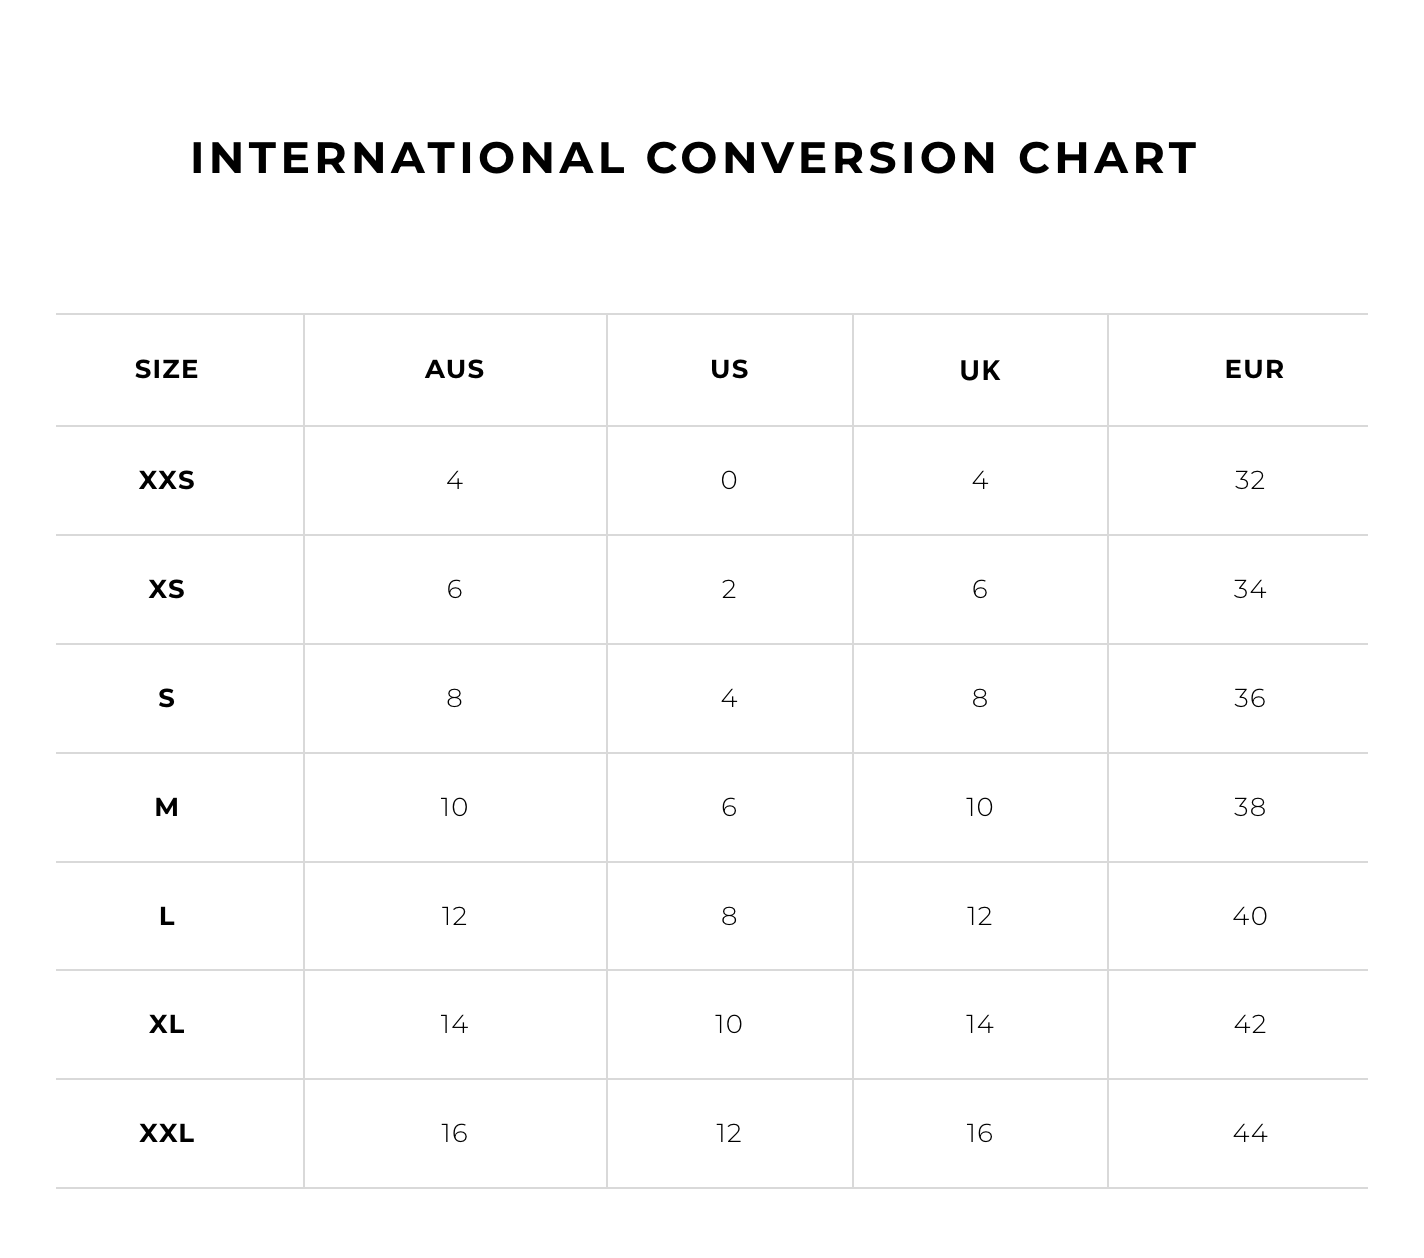Select EUR value 38 in M row
This screenshot has height=1258, width=1424.
1250,807
